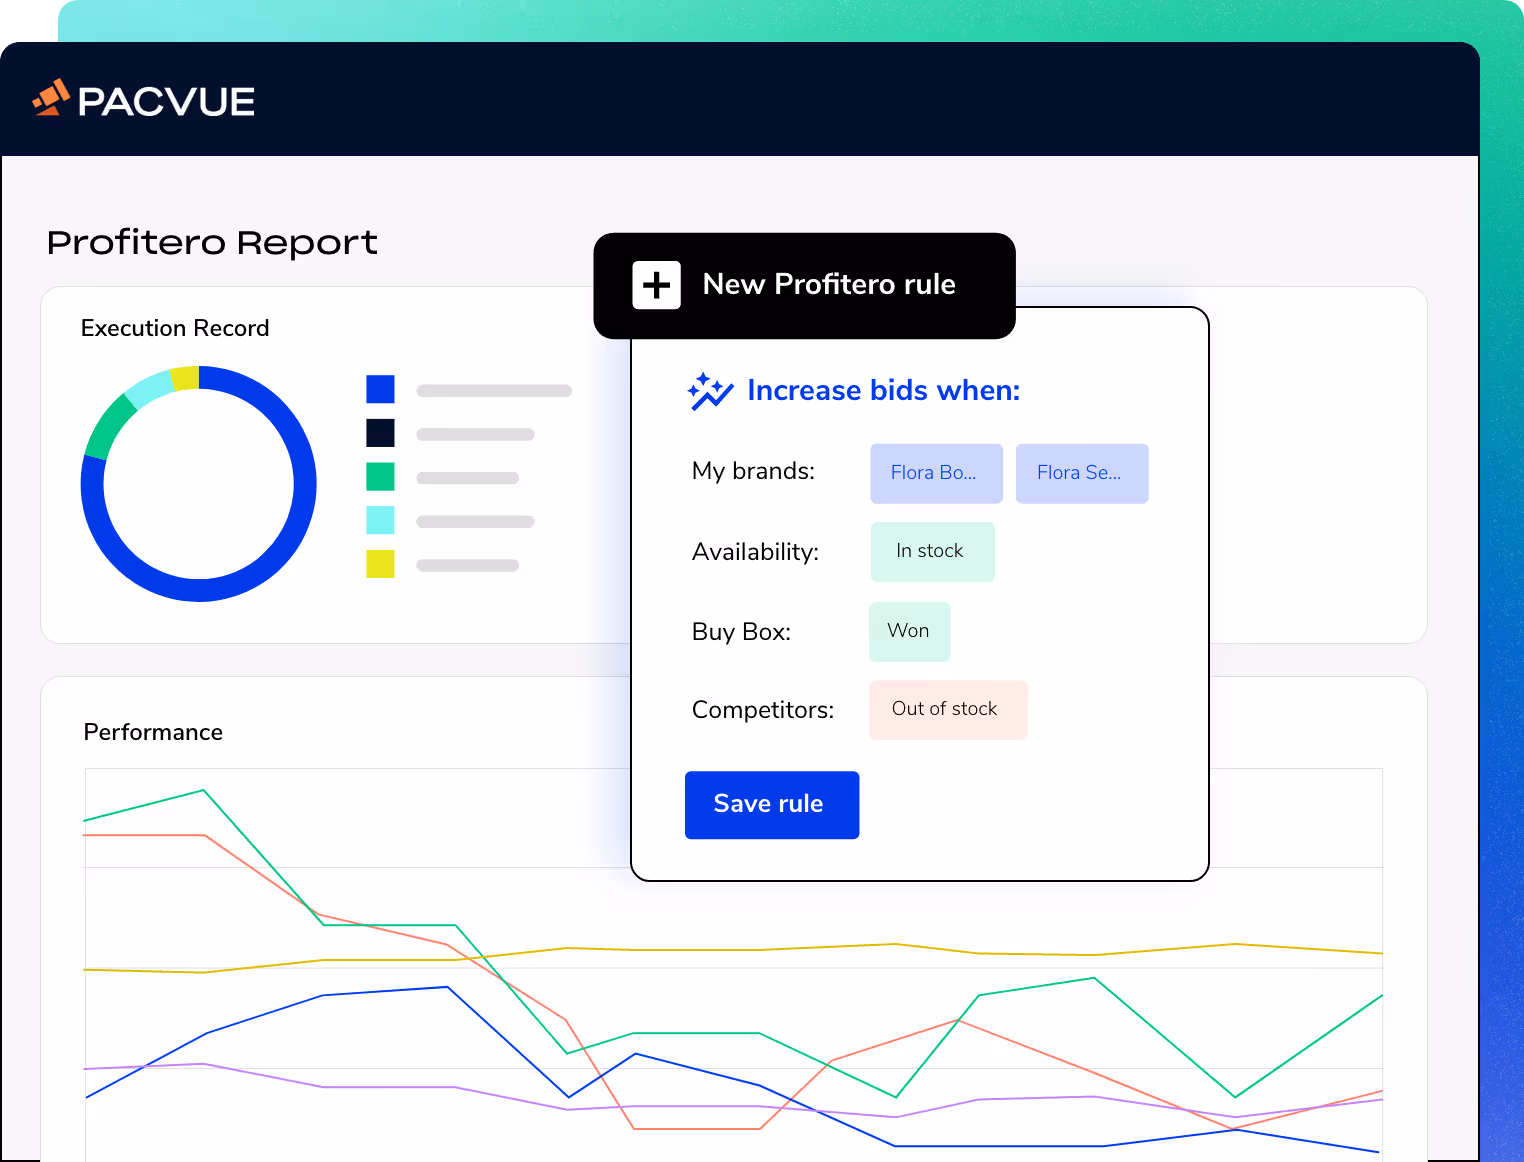Open the New Profitero rule header
The width and height of the screenshot is (1524, 1162).
(804, 286)
